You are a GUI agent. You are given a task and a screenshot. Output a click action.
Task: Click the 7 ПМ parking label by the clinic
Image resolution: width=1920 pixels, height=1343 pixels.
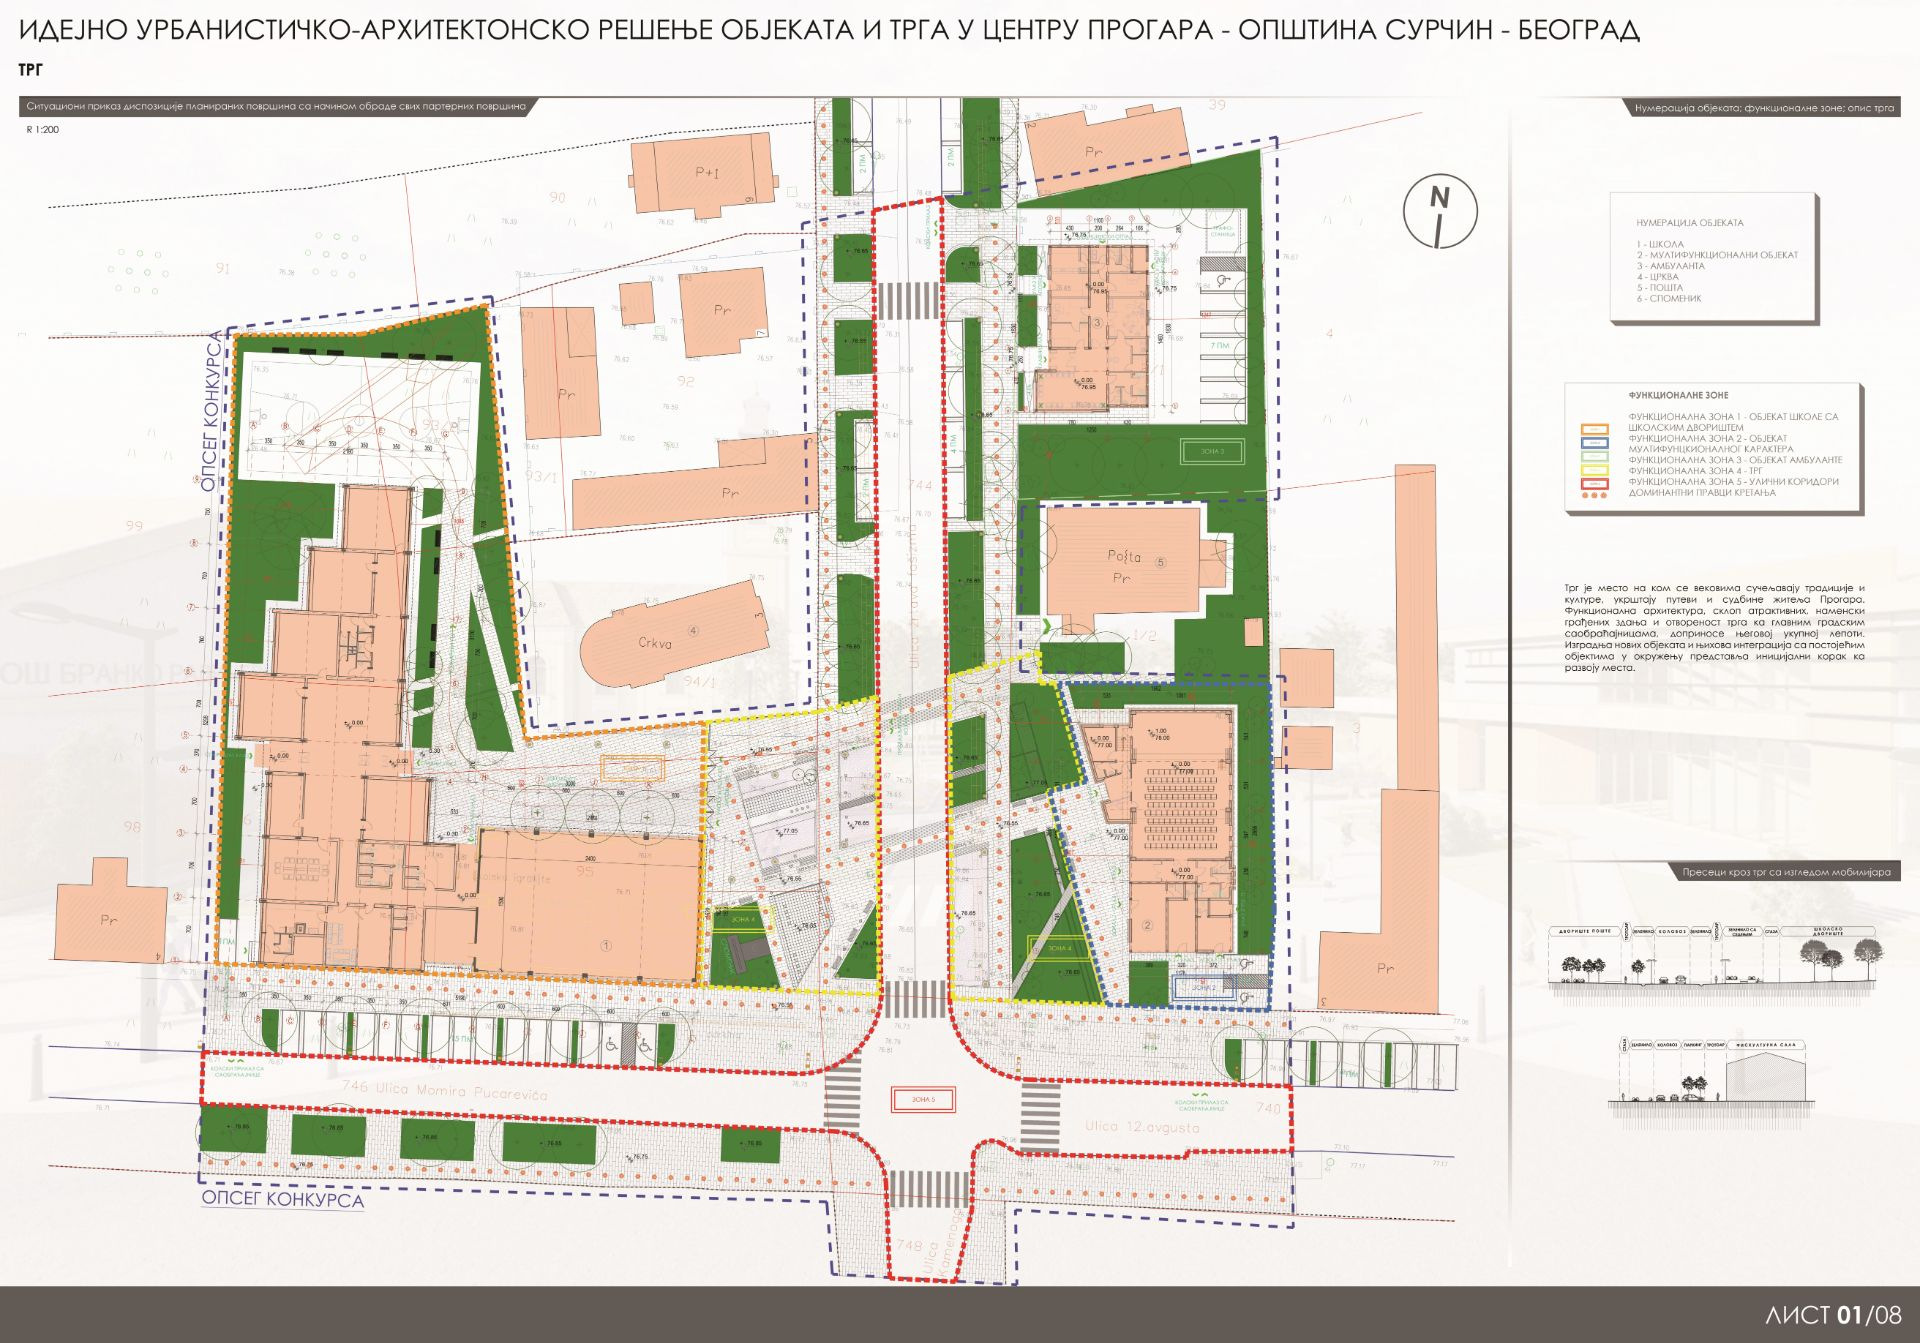(x=1220, y=345)
